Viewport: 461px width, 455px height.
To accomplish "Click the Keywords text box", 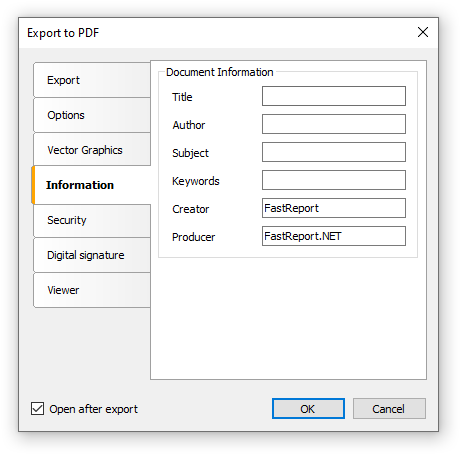I will (334, 180).
